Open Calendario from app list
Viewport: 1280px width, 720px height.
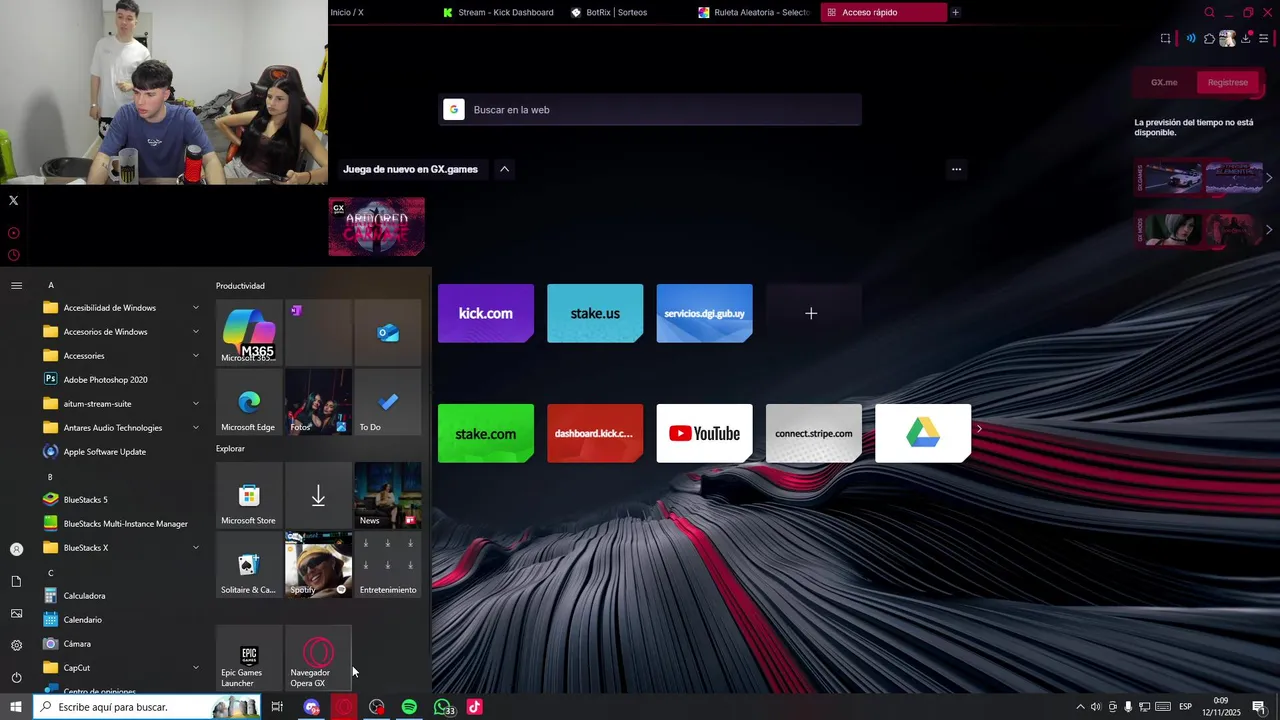click(x=122, y=620)
